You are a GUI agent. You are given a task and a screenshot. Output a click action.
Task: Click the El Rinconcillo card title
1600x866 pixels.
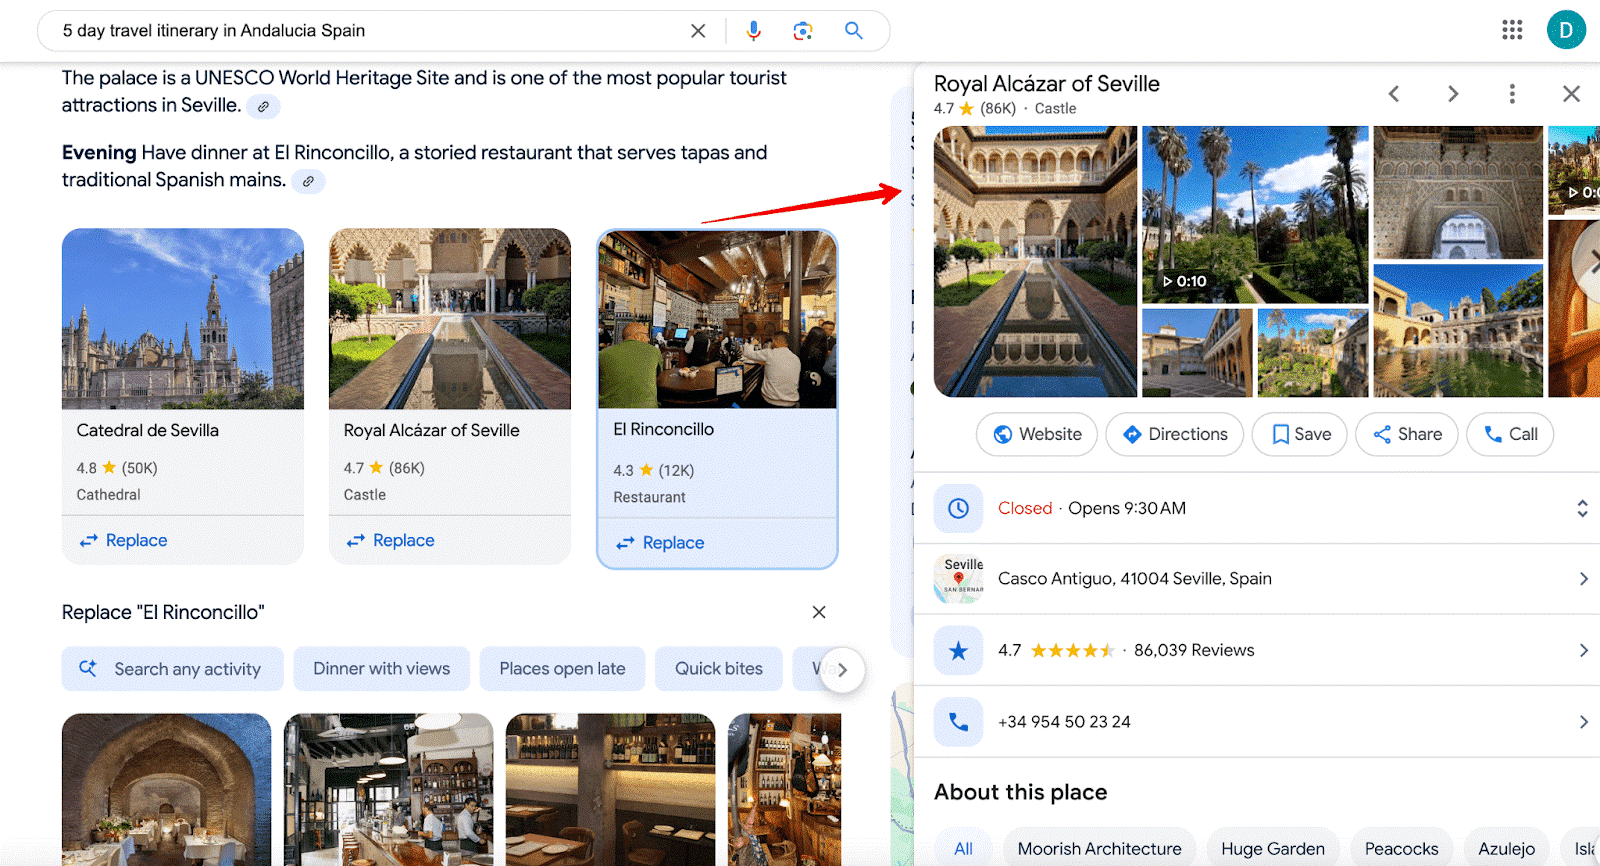point(664,429)
